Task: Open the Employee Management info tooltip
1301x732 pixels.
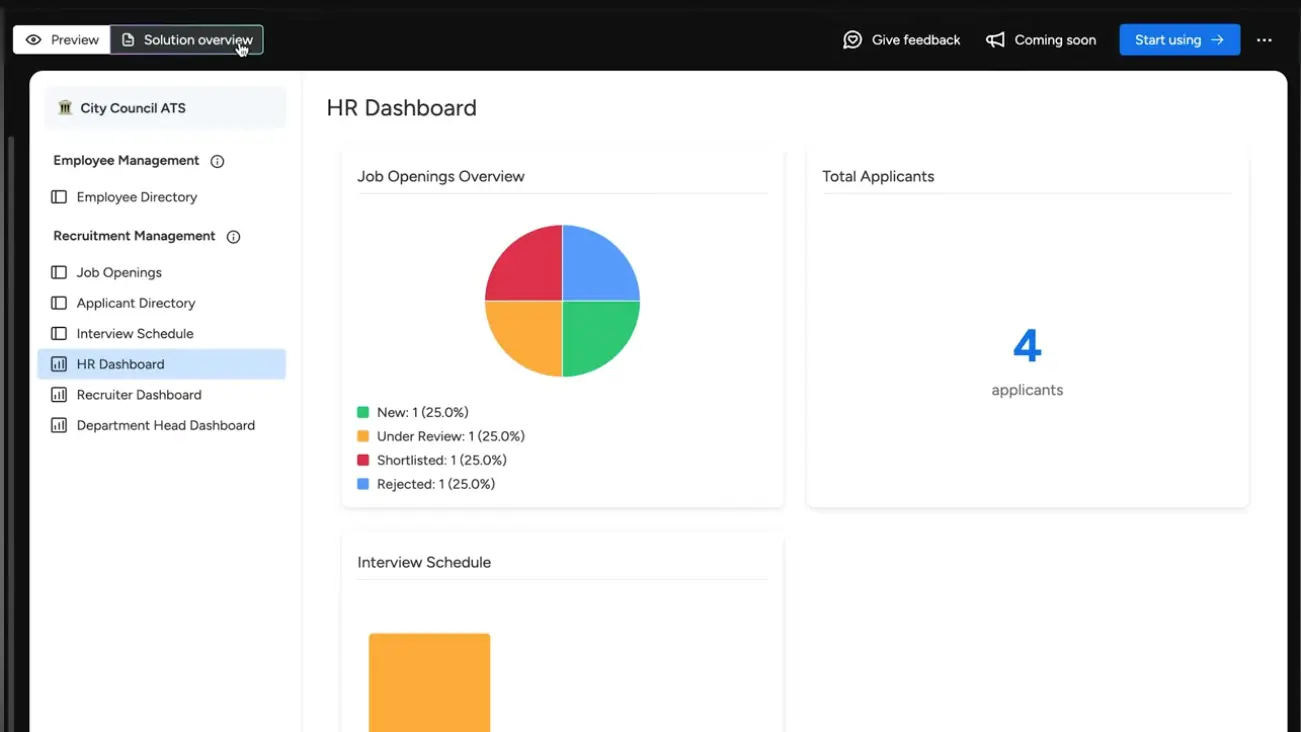Action: [217, 161]
